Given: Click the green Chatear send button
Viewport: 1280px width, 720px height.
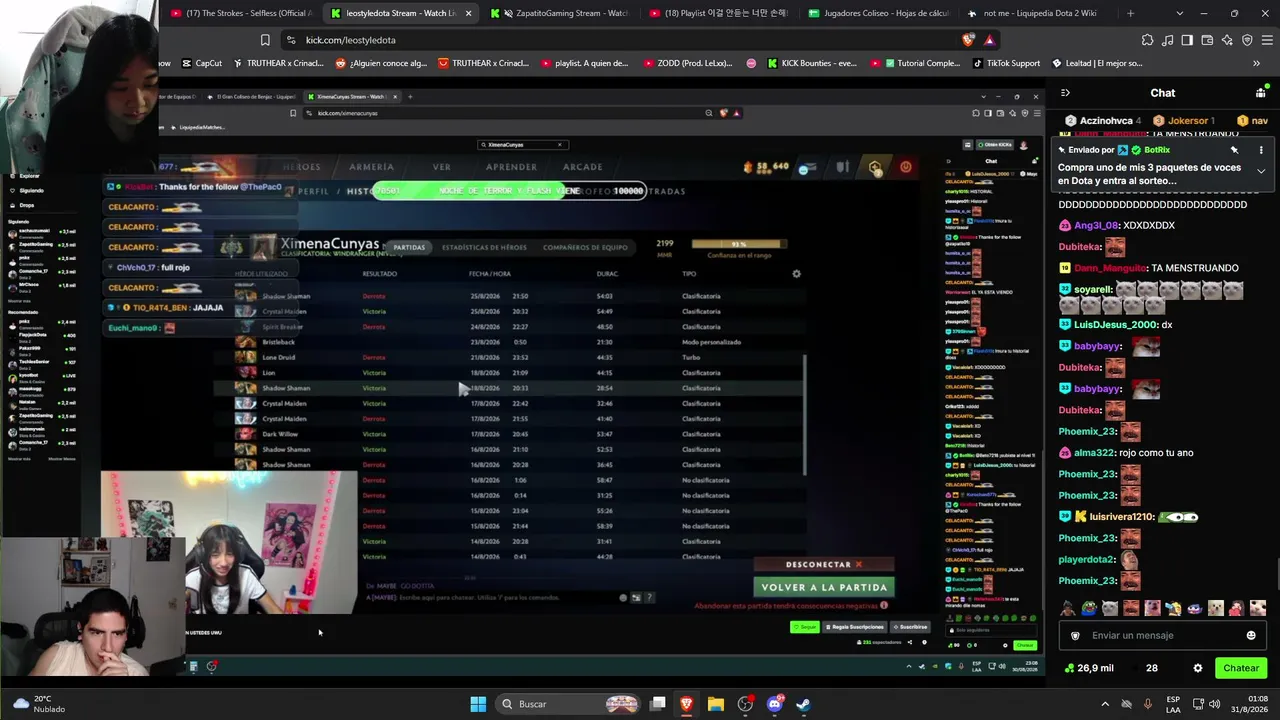Looking at the screenshot, I should (x=1241, y=668).
